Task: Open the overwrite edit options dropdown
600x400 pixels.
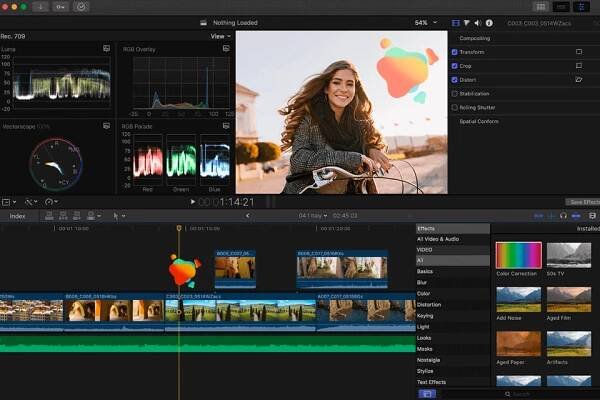Action: 94,216
